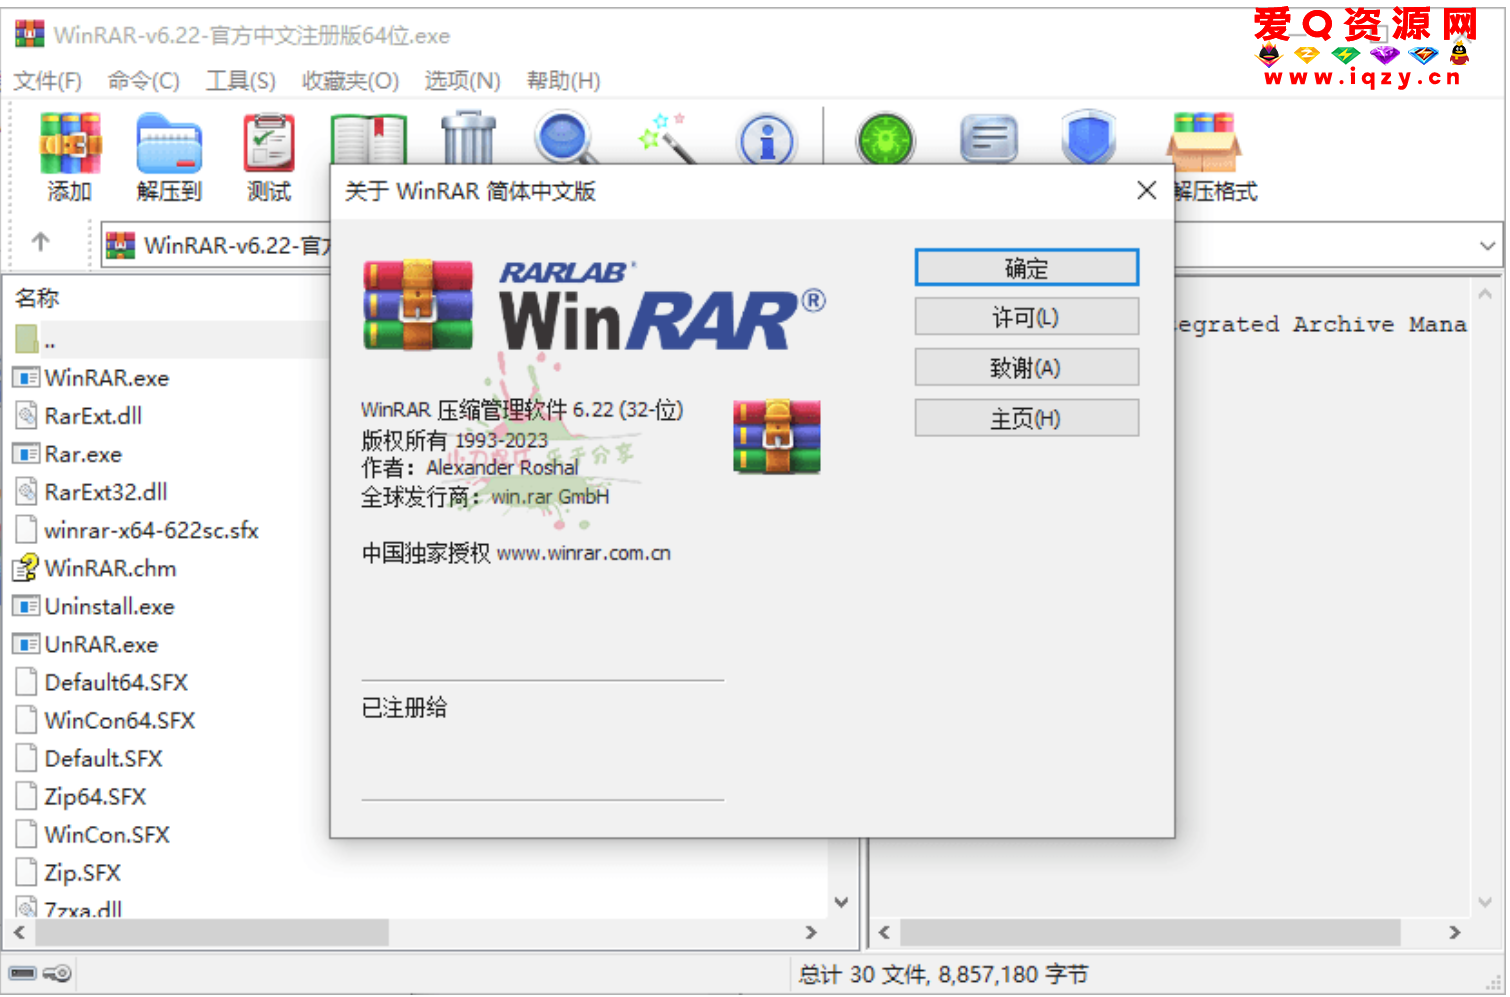
Task: Click file list horizontal scrollbar left arrow
Action: click(19, 932)
